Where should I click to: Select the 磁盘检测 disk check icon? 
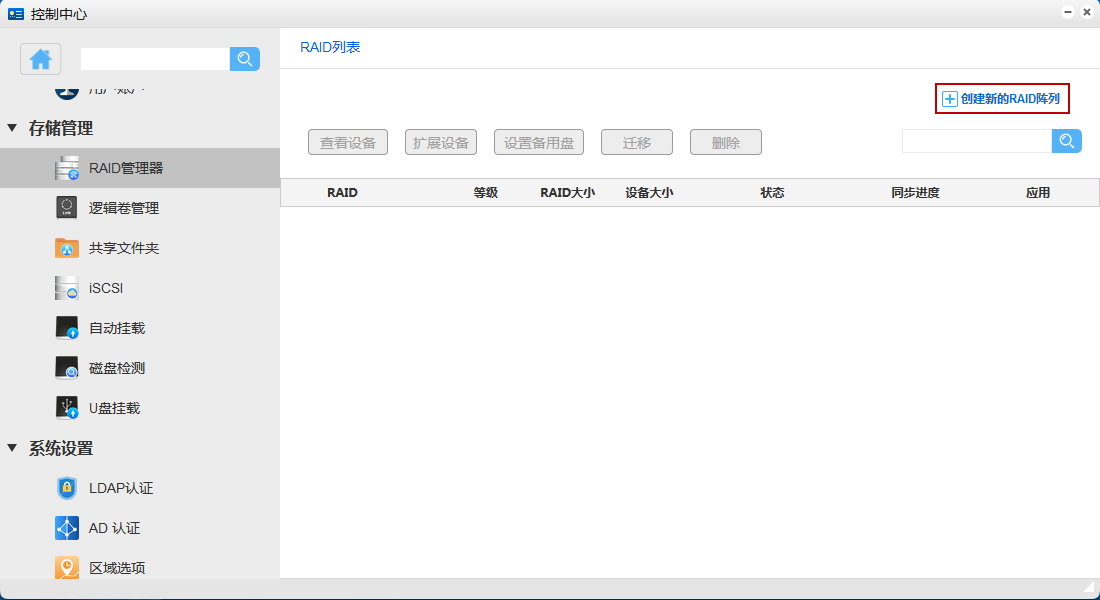point(67,368)
